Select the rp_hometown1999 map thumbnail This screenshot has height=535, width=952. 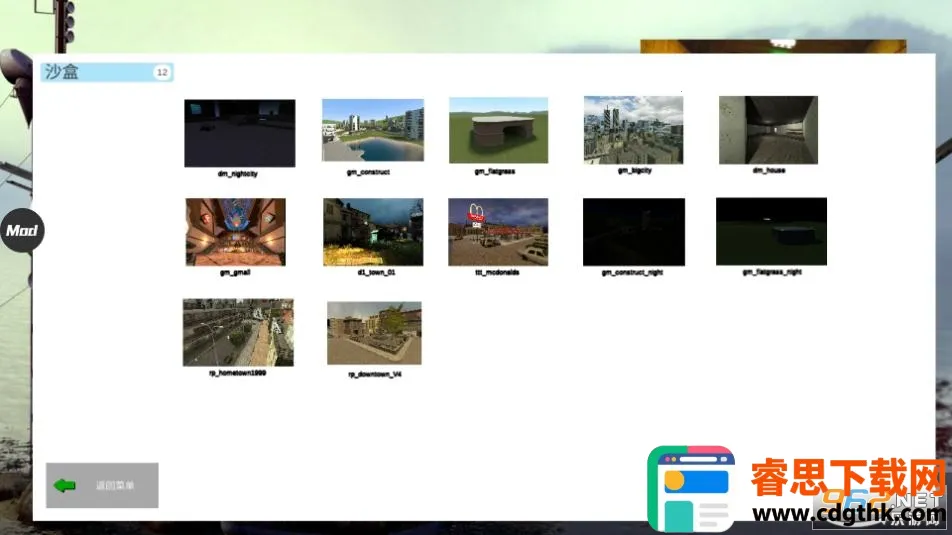coord(238,332)
